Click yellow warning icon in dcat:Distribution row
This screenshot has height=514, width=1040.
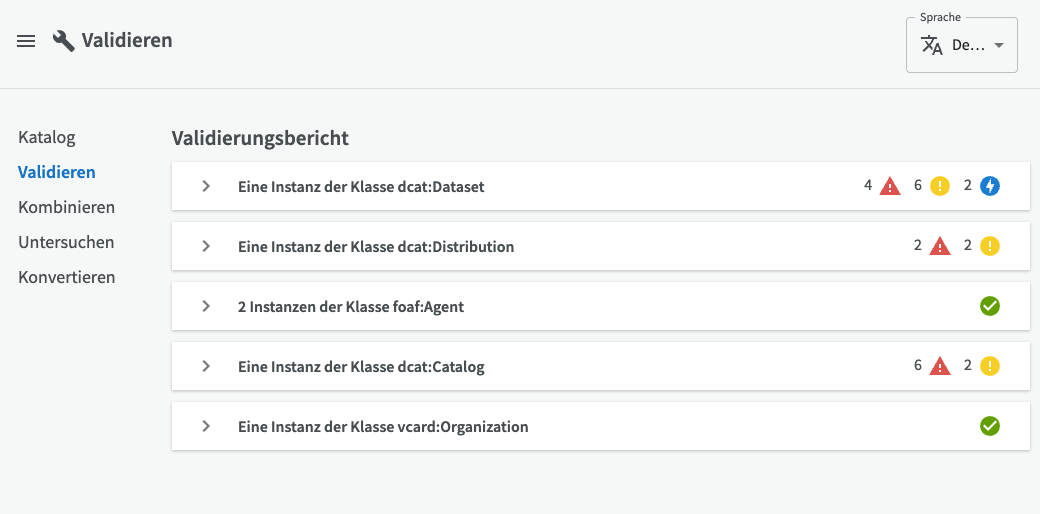(990, 246)
